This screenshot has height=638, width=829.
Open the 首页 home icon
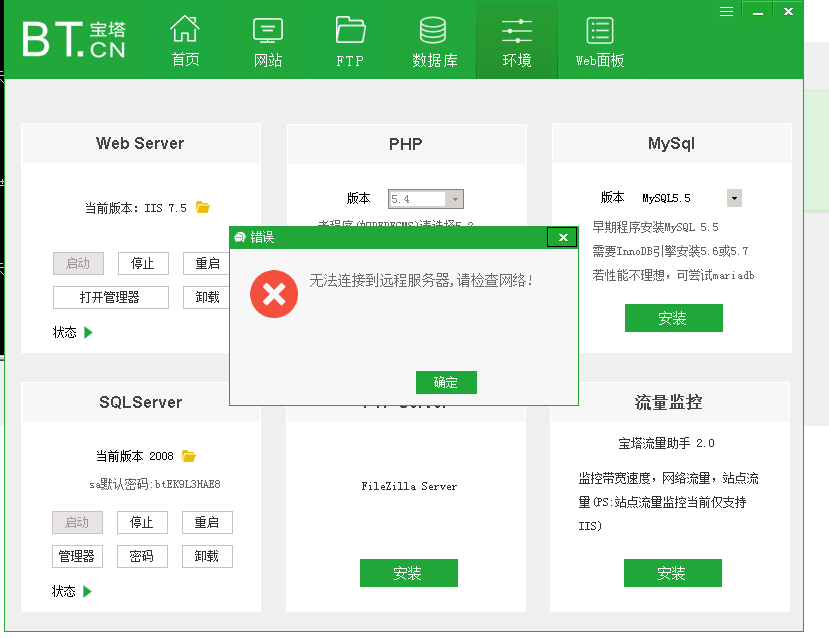(x=185, y=29)
